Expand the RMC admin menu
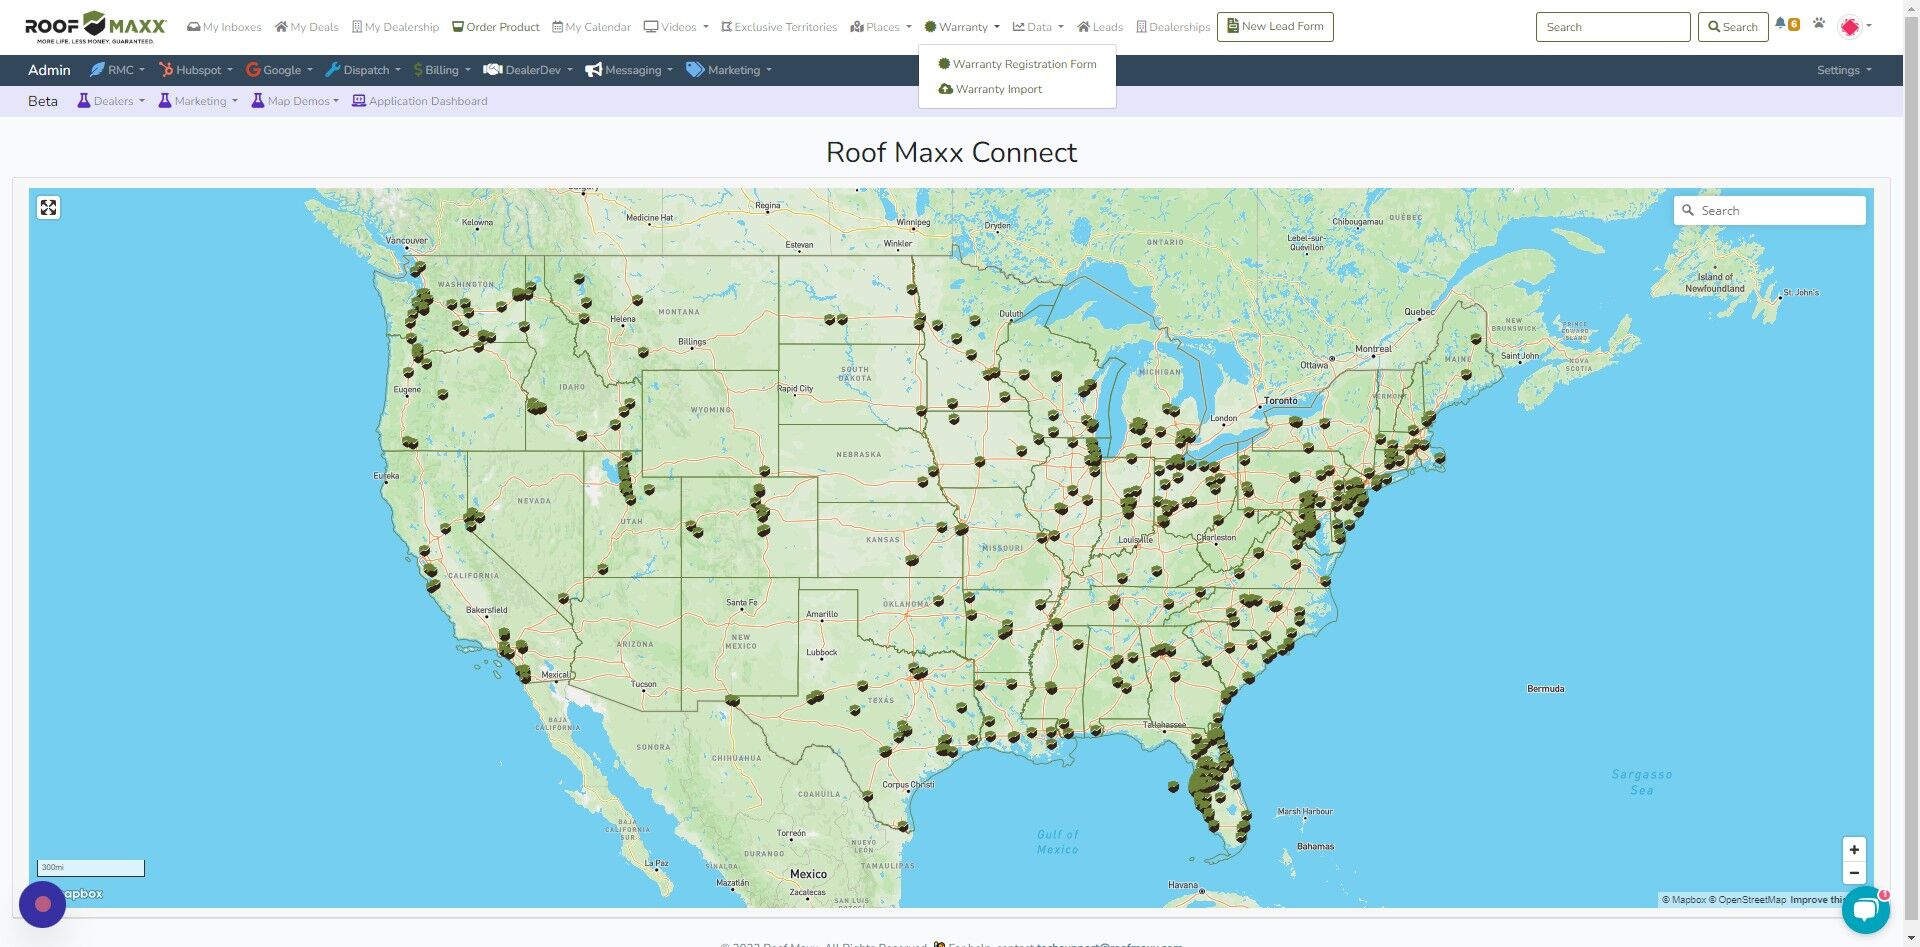The width and height of the screenshot is (1920, 947). (x=117, y=70)
